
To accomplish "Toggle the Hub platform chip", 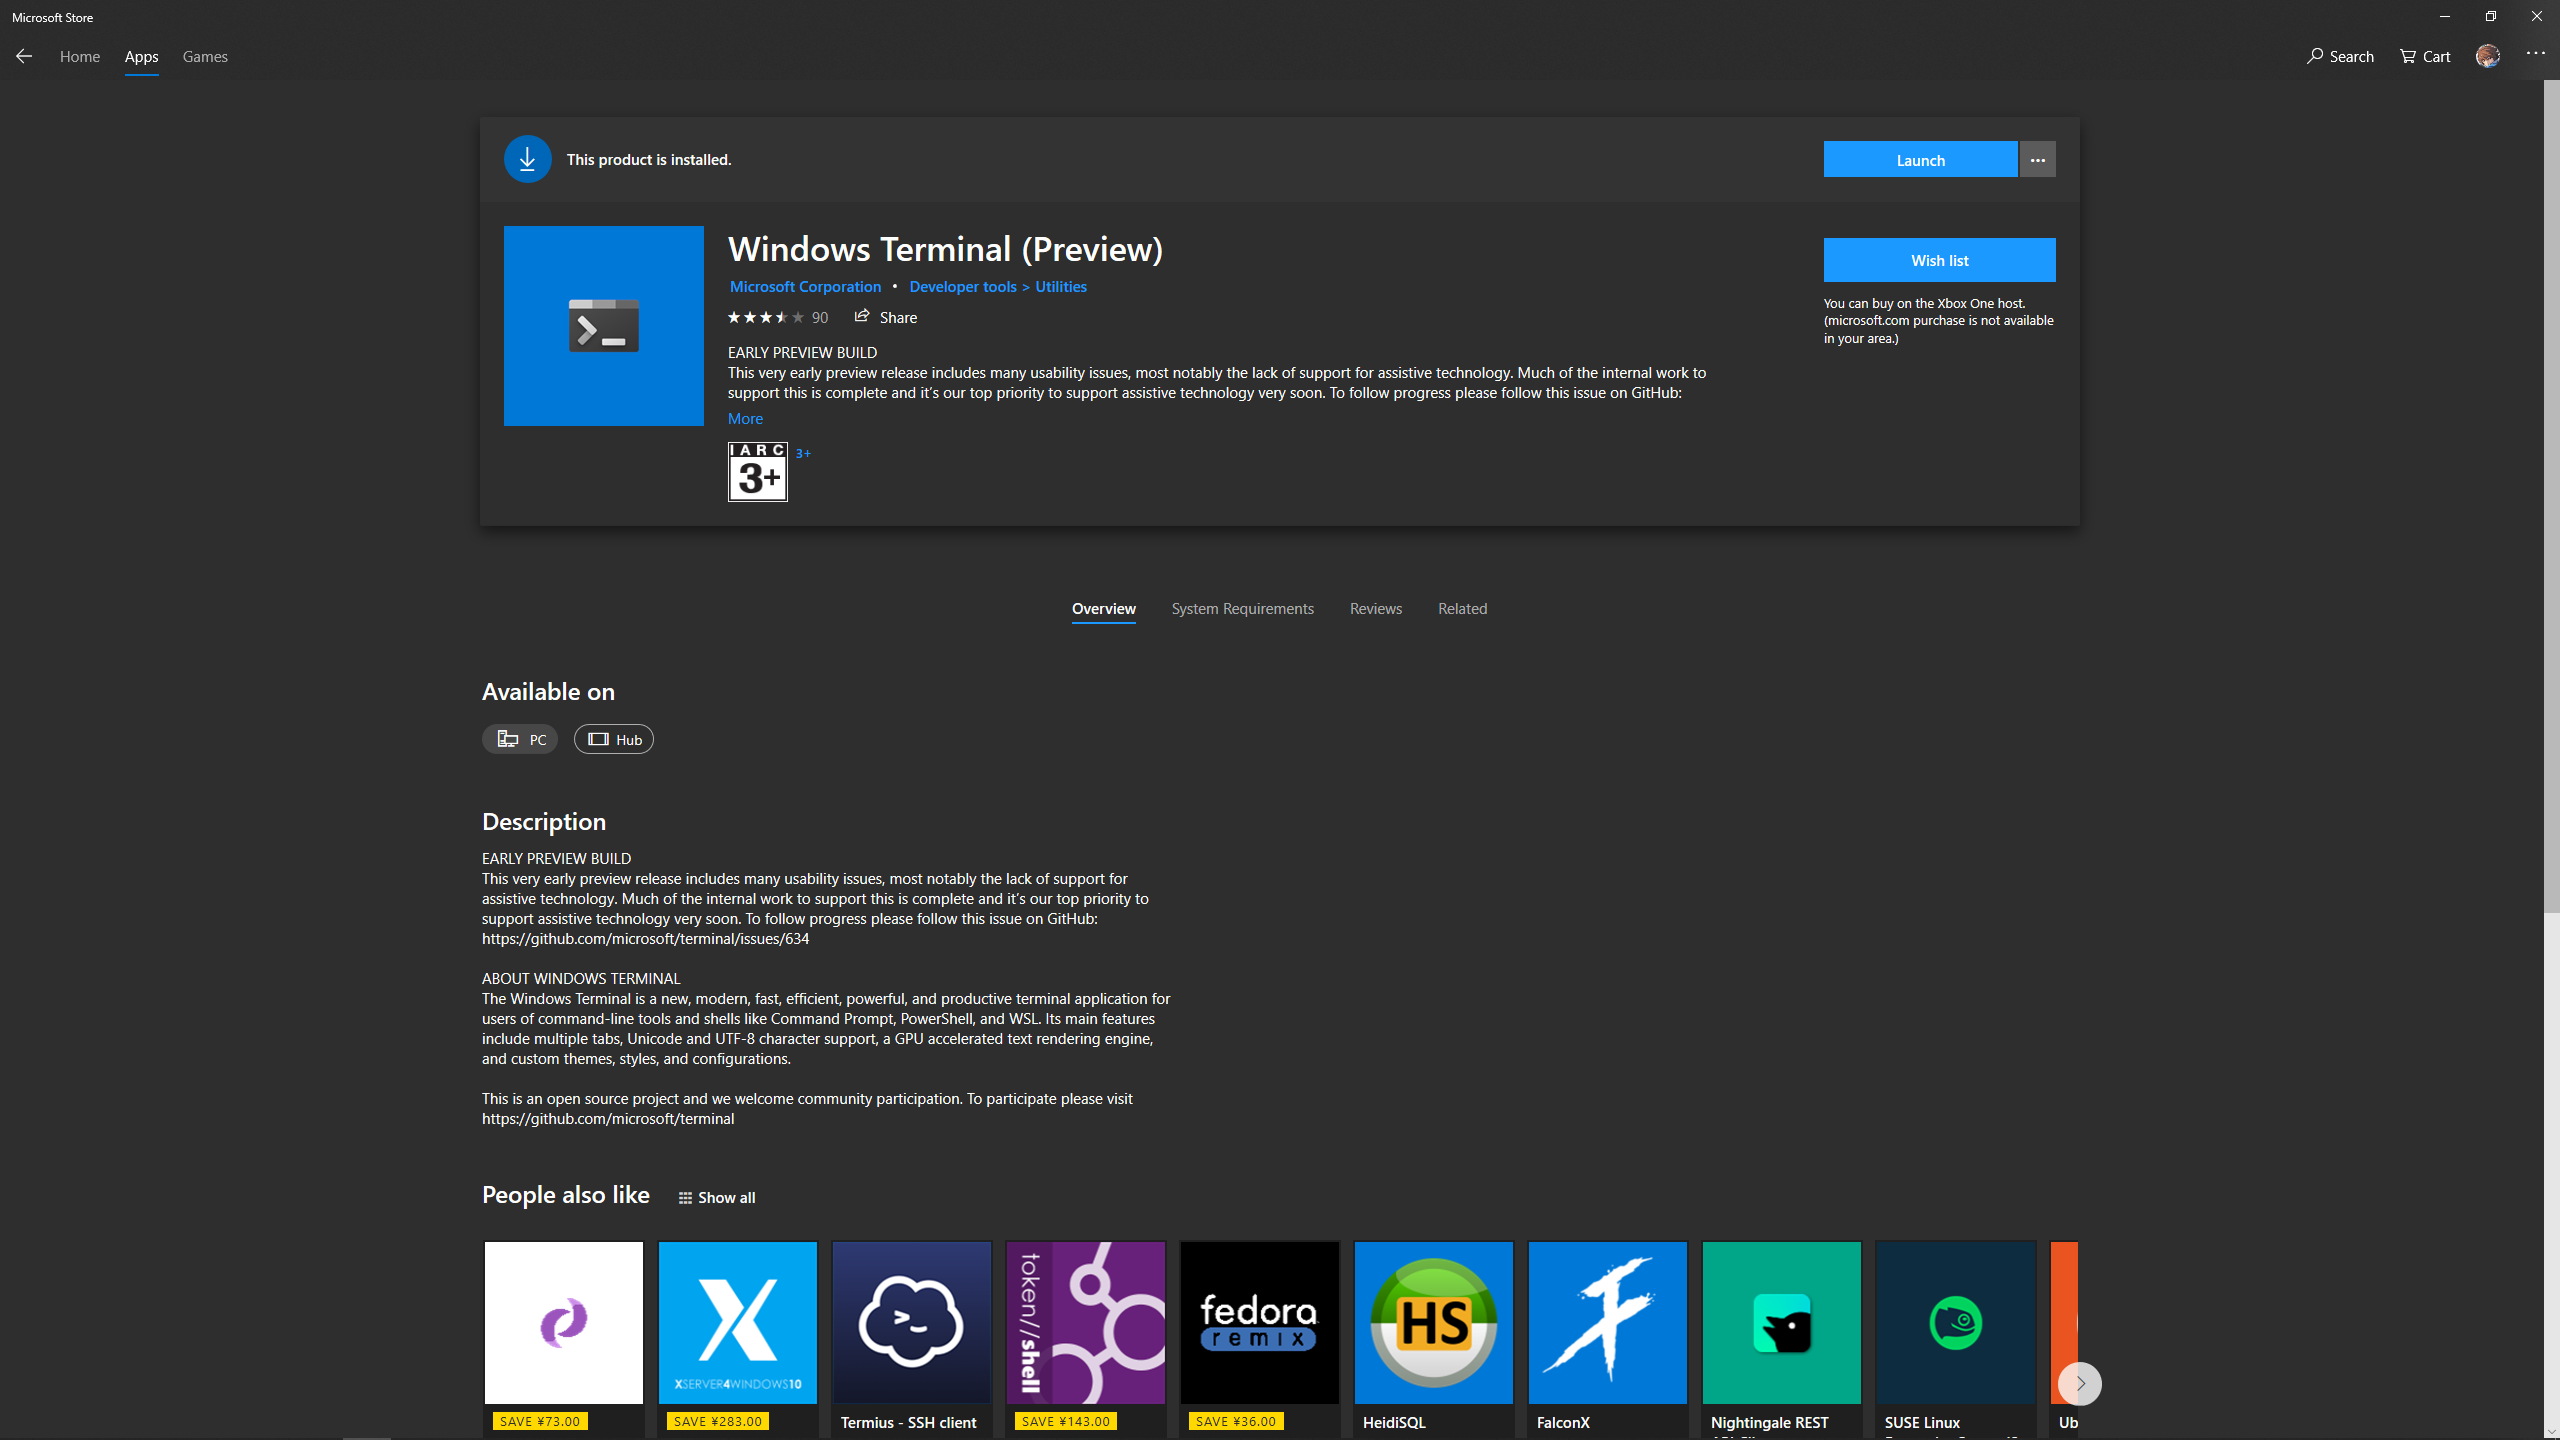I will 613,739.
